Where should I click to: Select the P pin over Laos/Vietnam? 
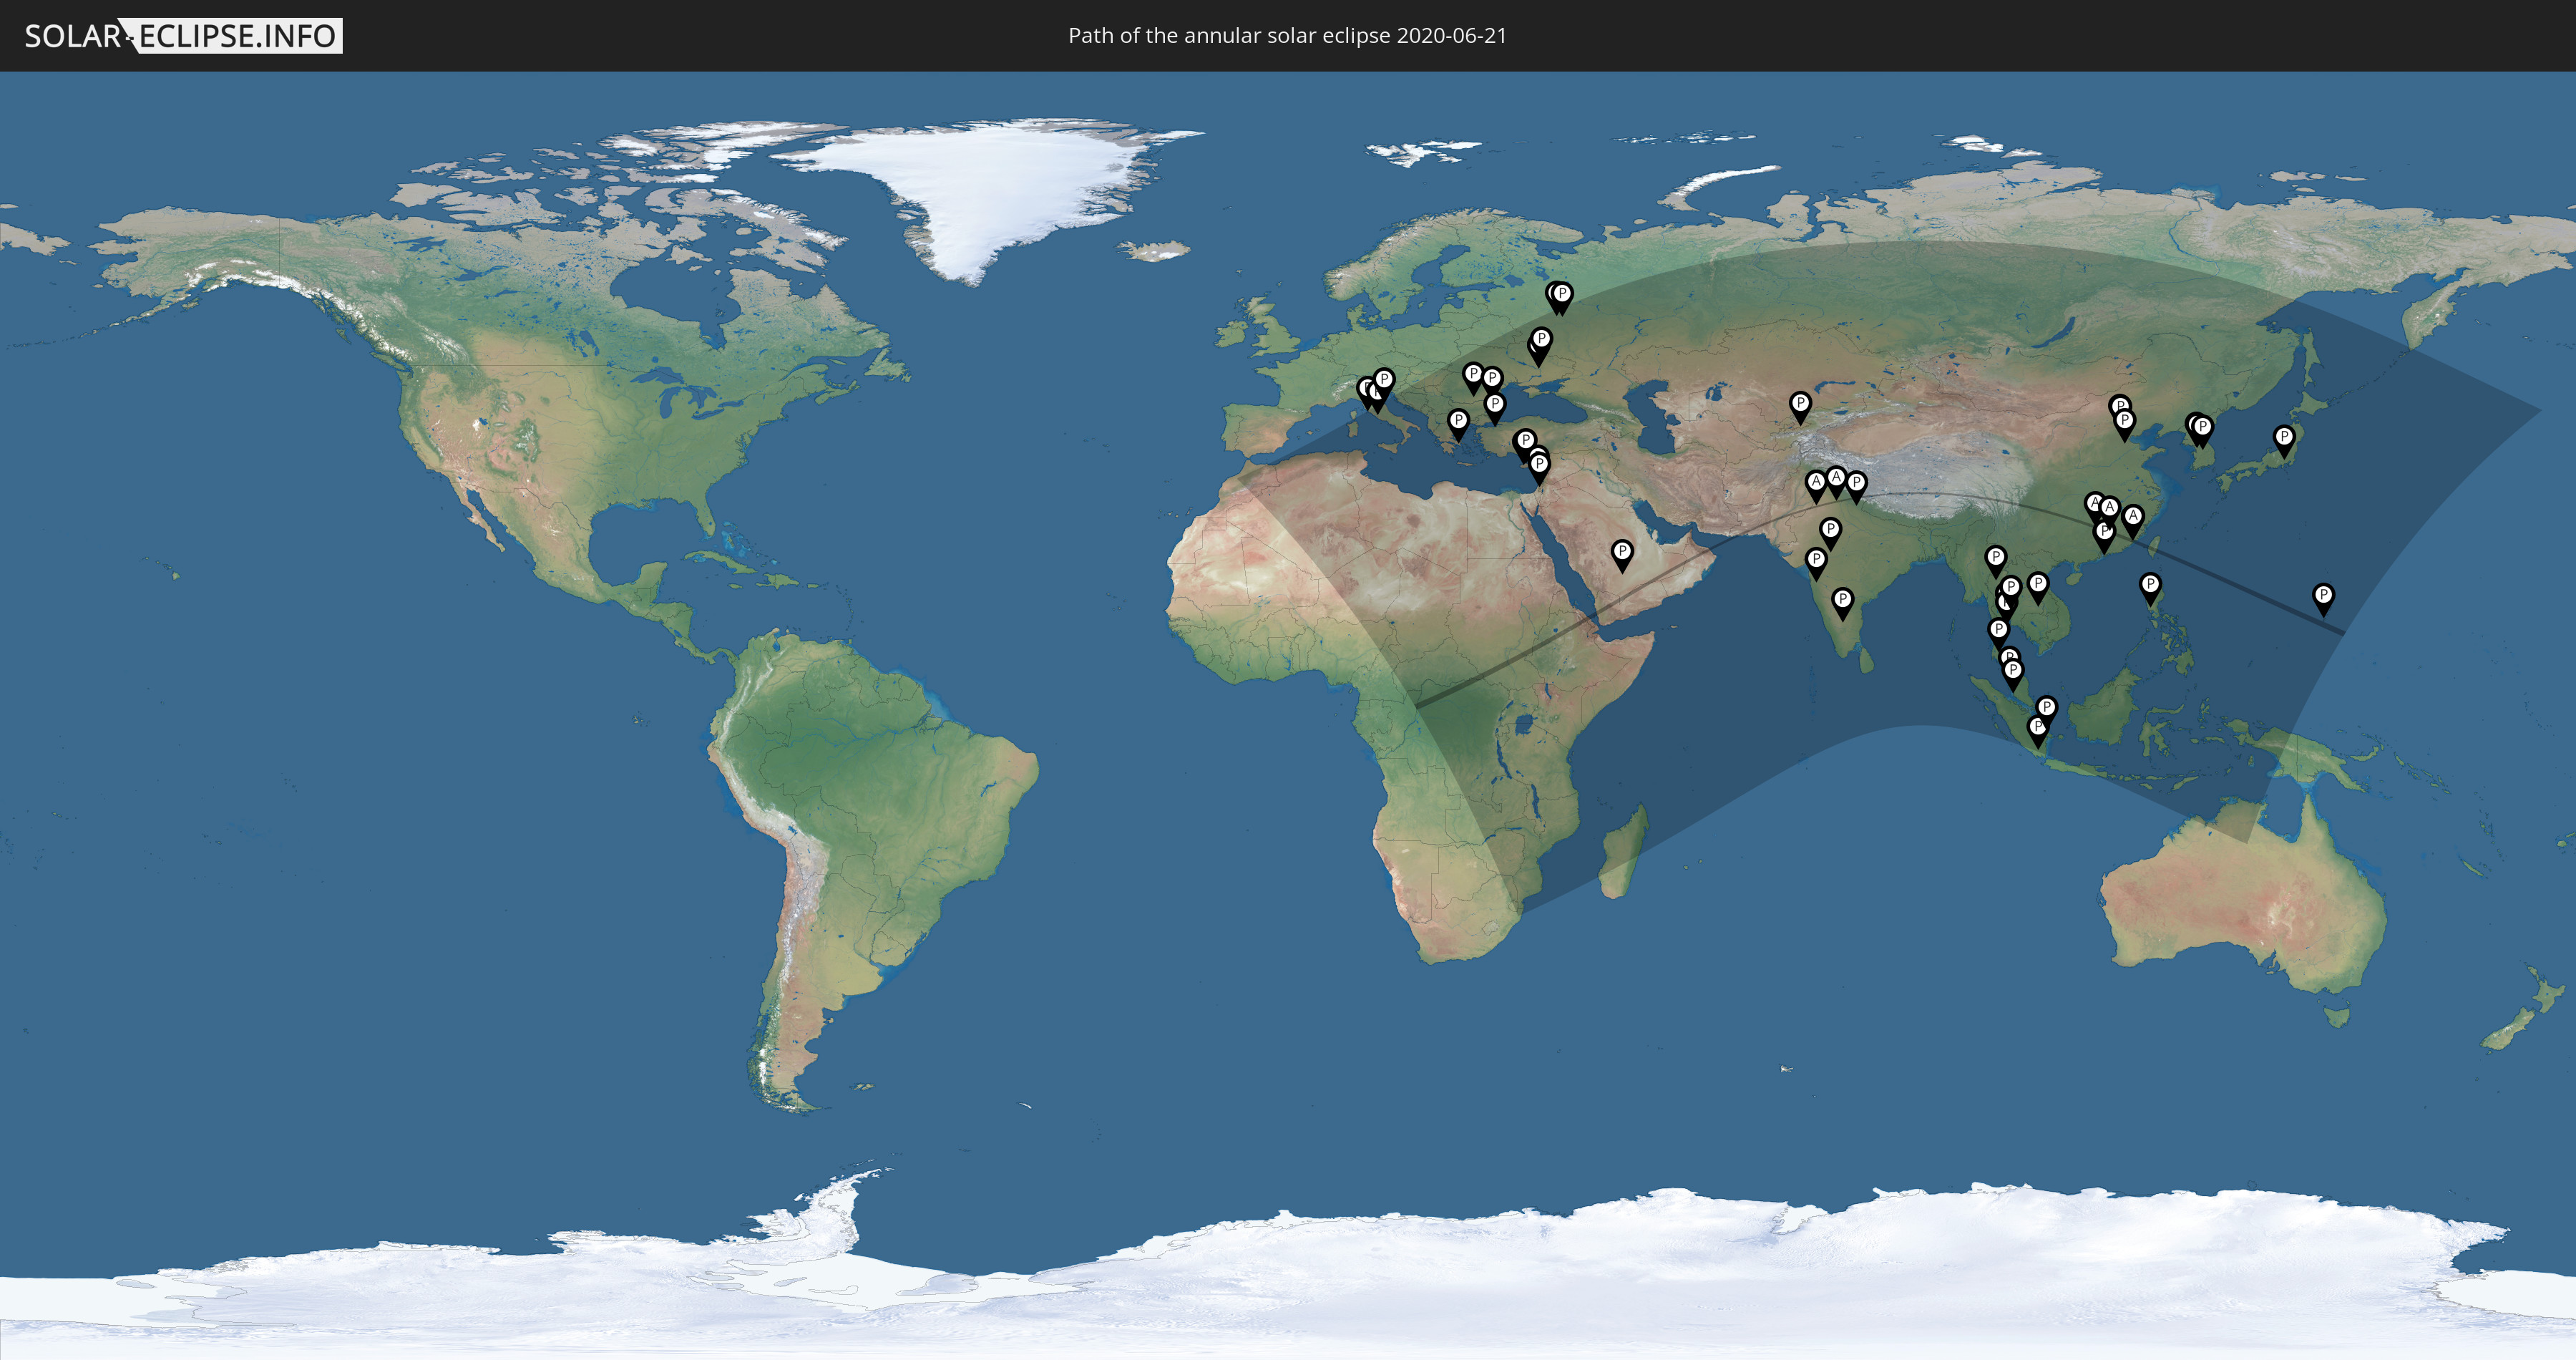pyautogui.click(x=2038, y=588)
